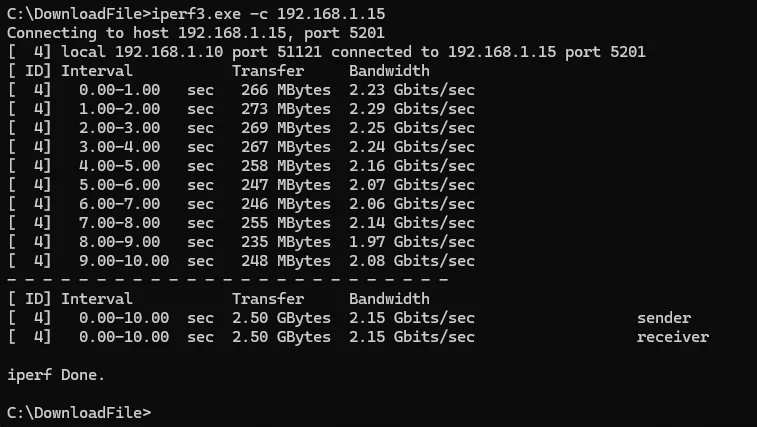Click the 273 MBytes transfer value
757x427 pixels.
286,109
